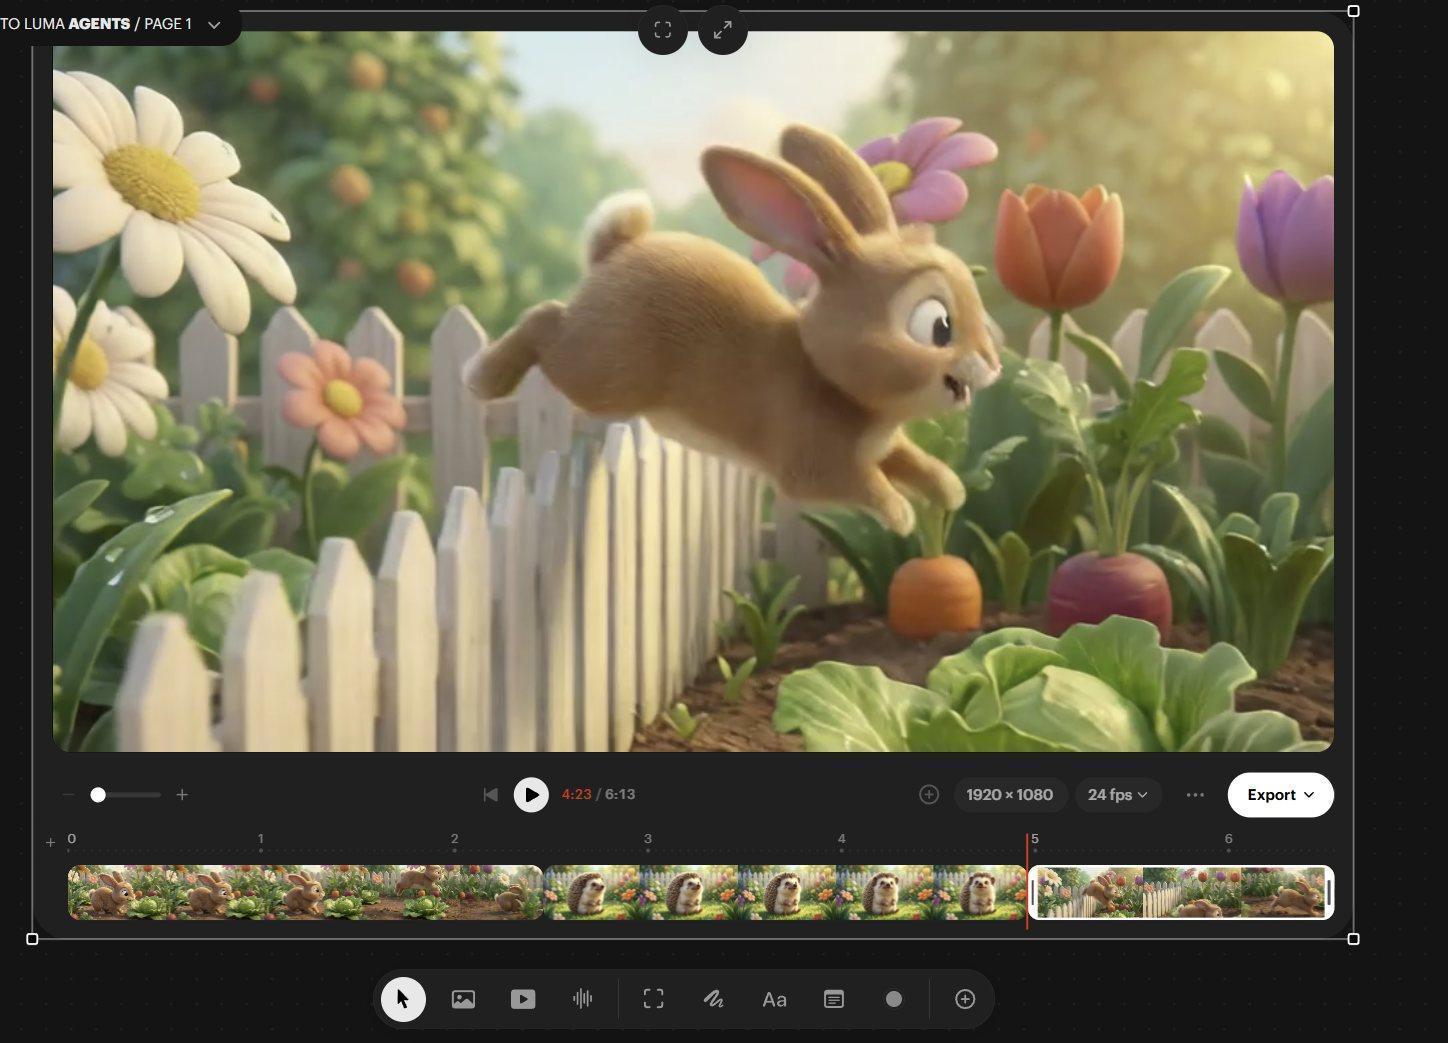Viewport: 1448px width, 1043px height.
Task: Open the Export dropdown menu
Action: tap(1280, 795)
